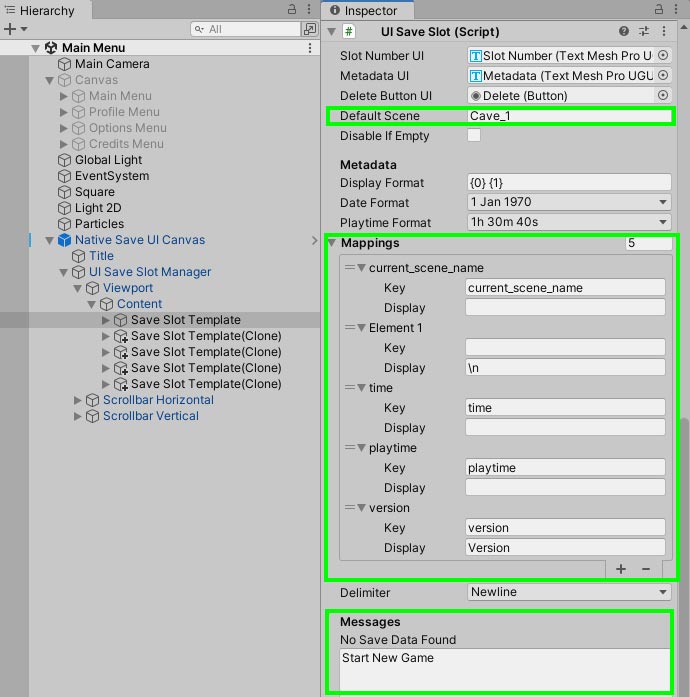The height and width of the screenshot is (697, 690).
Task: Click the drag handle of Element 1
Action: pos(350,328)
